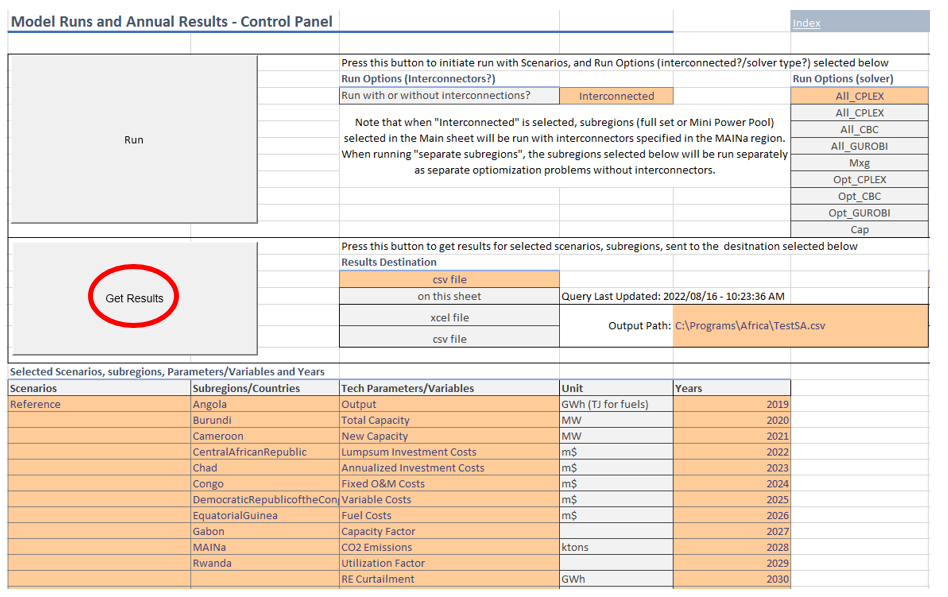This screenshot has width=948, height=597.
Task: Select year 2024 cell
Action: (732, 483)
